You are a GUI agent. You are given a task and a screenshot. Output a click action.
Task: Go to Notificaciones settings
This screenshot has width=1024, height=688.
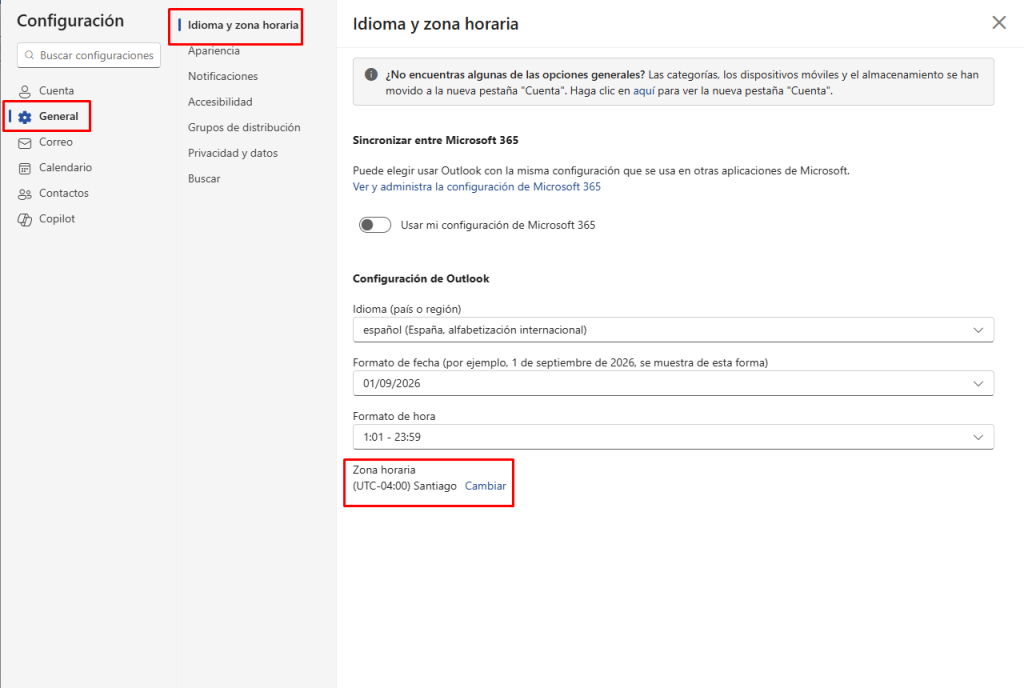tap(223, 76)
